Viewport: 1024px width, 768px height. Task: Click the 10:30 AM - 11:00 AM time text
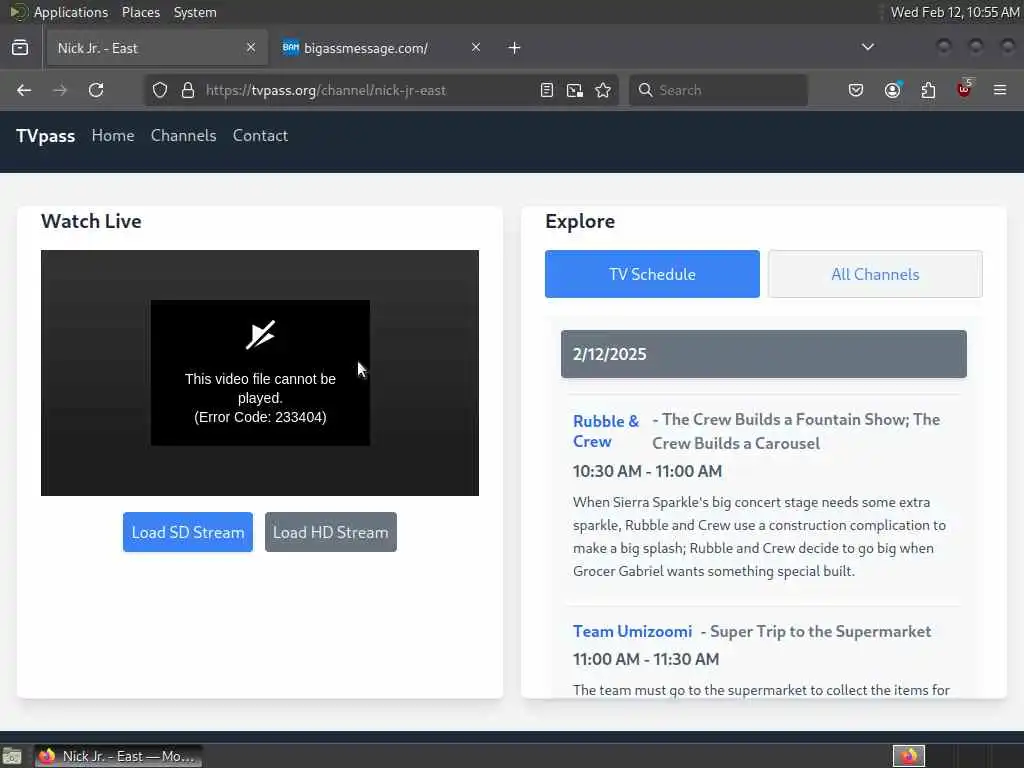(x=647, y=471)
